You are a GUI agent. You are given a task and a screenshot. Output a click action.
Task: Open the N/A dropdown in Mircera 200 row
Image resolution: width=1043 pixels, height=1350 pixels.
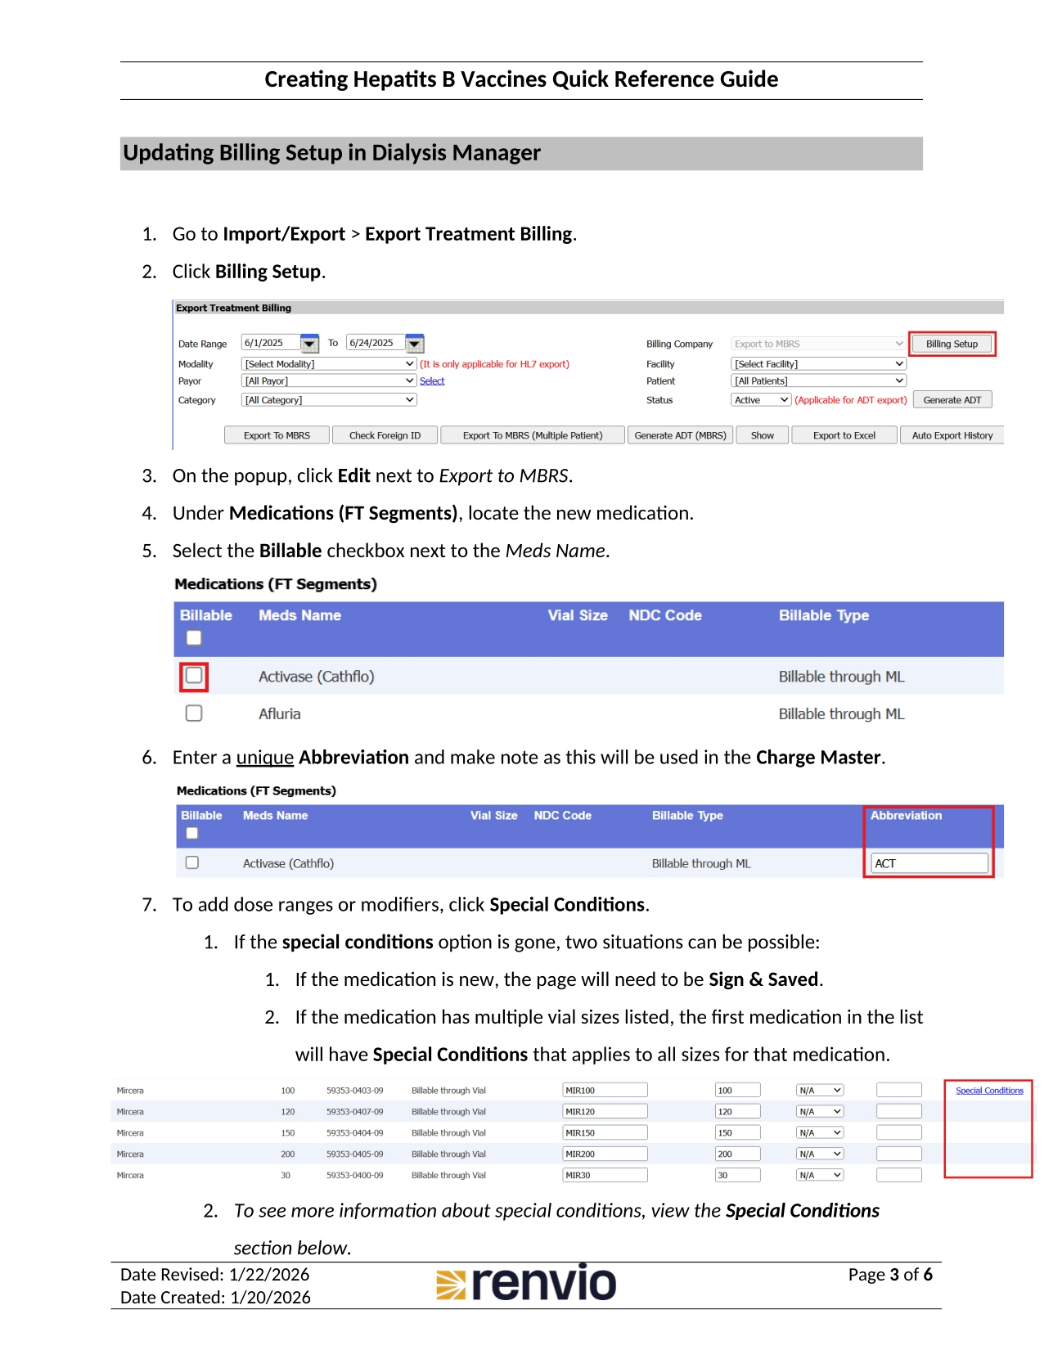click(x=820, y=1154)
